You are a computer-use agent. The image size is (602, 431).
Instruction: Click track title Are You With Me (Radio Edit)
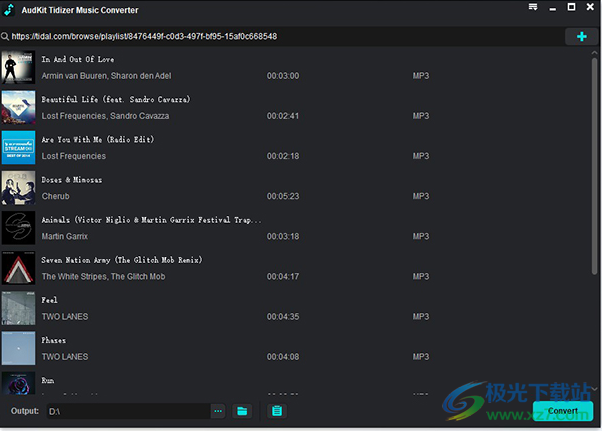[98, 139]
